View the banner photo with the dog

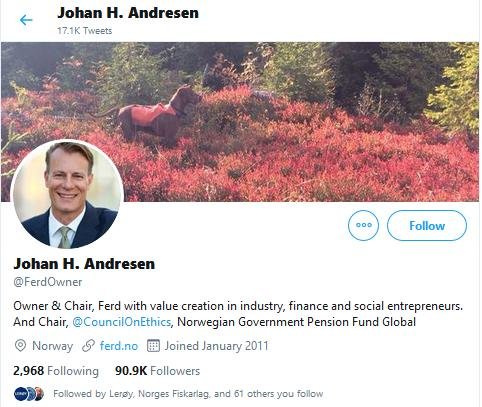241,122
